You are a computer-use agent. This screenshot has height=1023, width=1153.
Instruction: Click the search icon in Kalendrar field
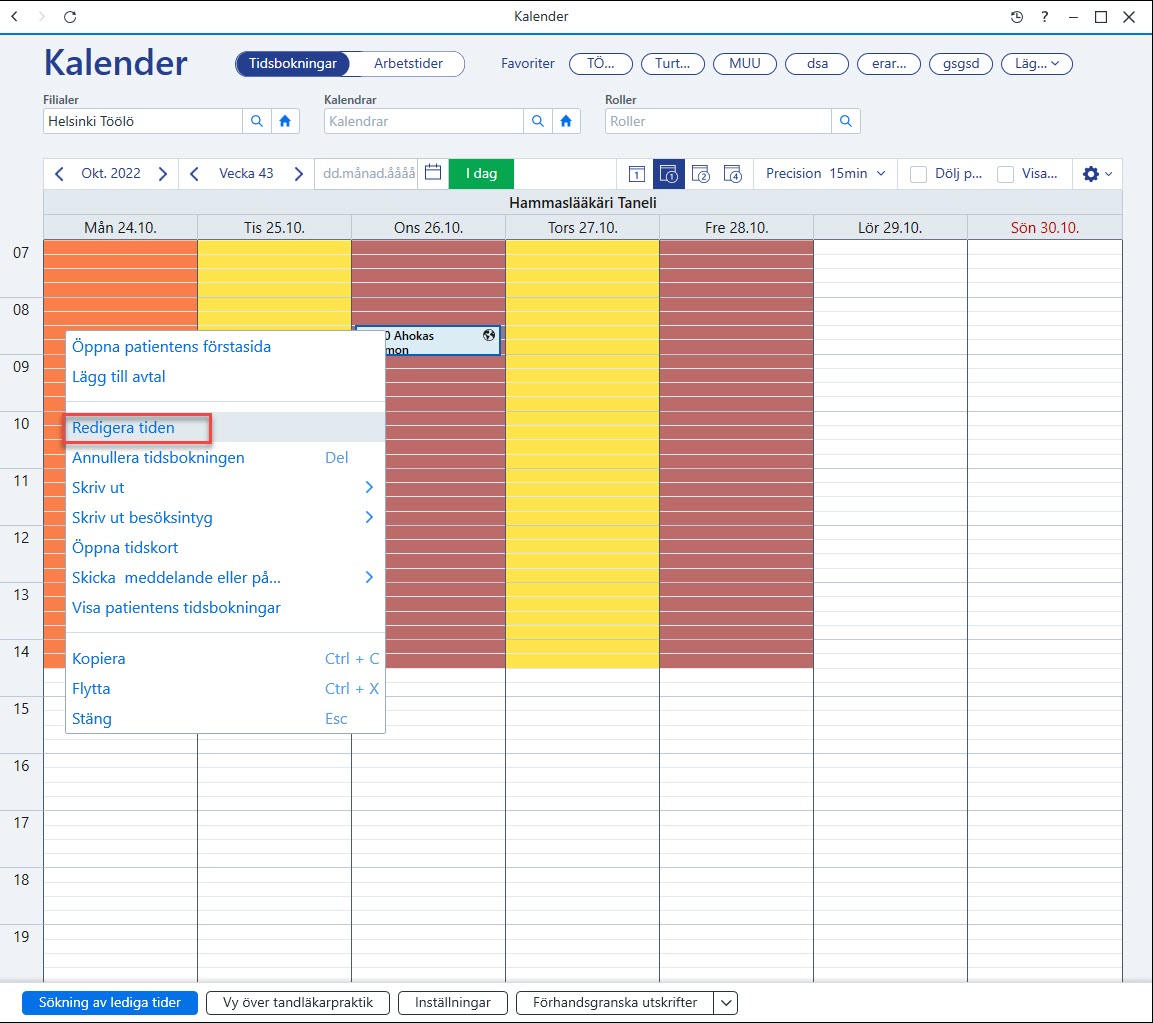(538, 121)
